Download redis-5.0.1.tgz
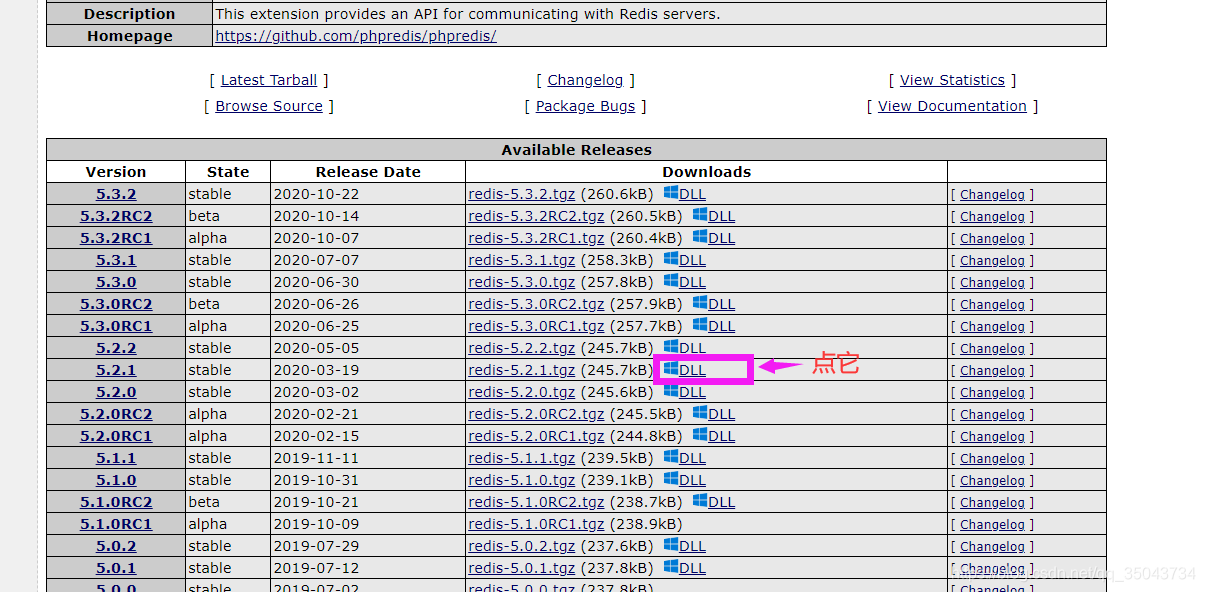This screenshot has width=1205, height=592. coord(522,568)
